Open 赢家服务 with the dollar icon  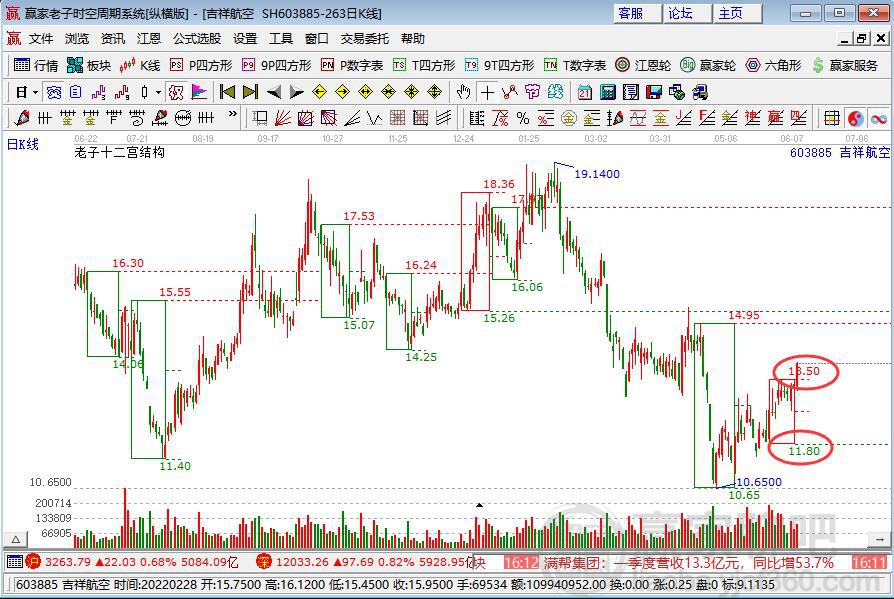pos(845,66)
